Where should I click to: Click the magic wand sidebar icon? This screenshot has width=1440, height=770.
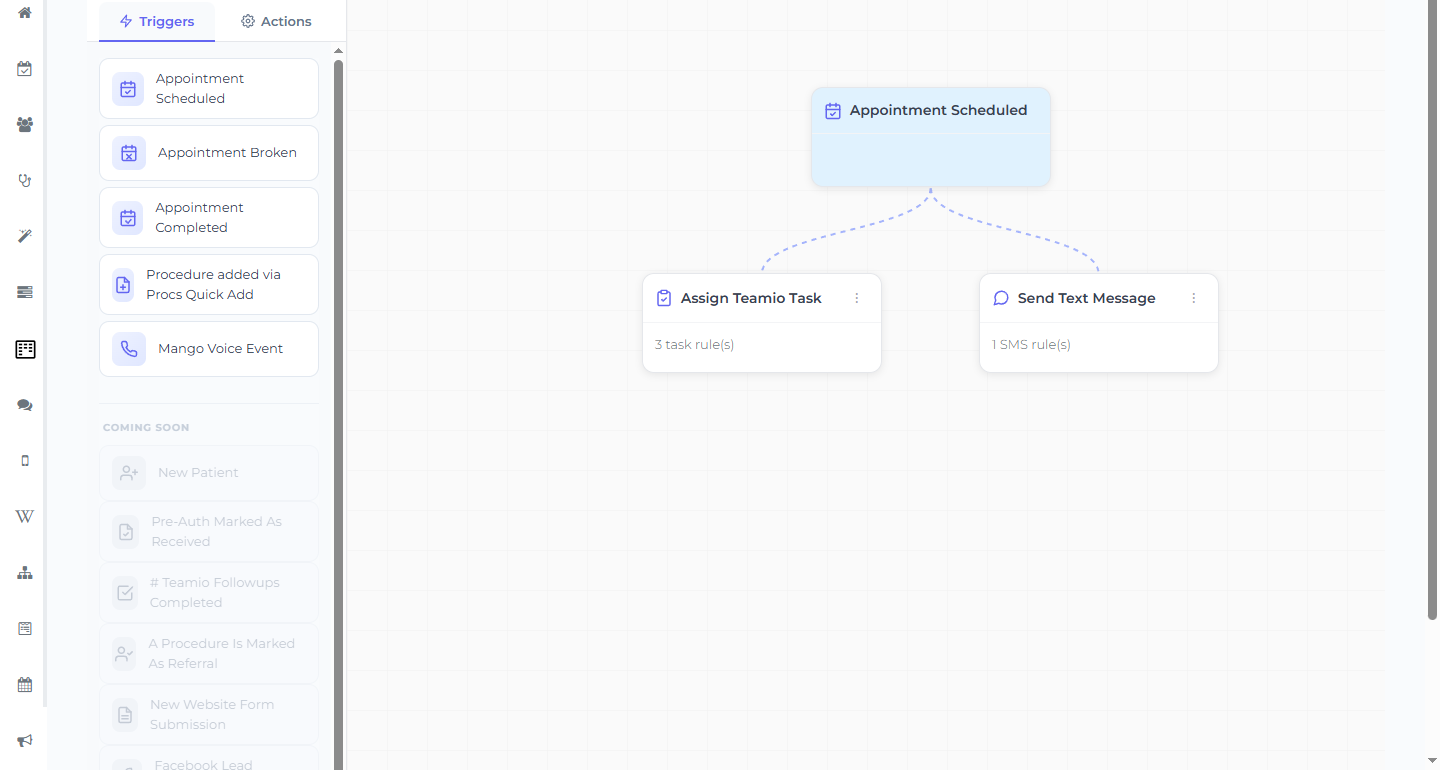coord(25,236)
